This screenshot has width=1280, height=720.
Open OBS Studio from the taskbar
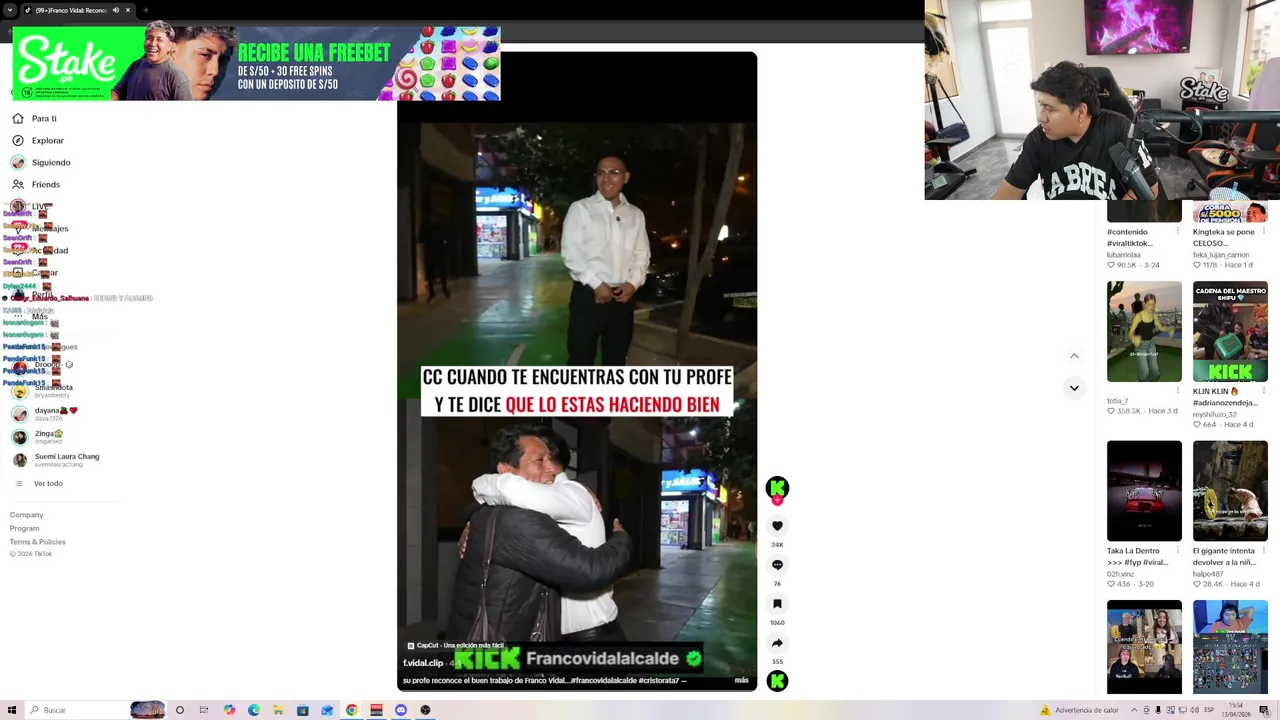[x=425, y=710]
